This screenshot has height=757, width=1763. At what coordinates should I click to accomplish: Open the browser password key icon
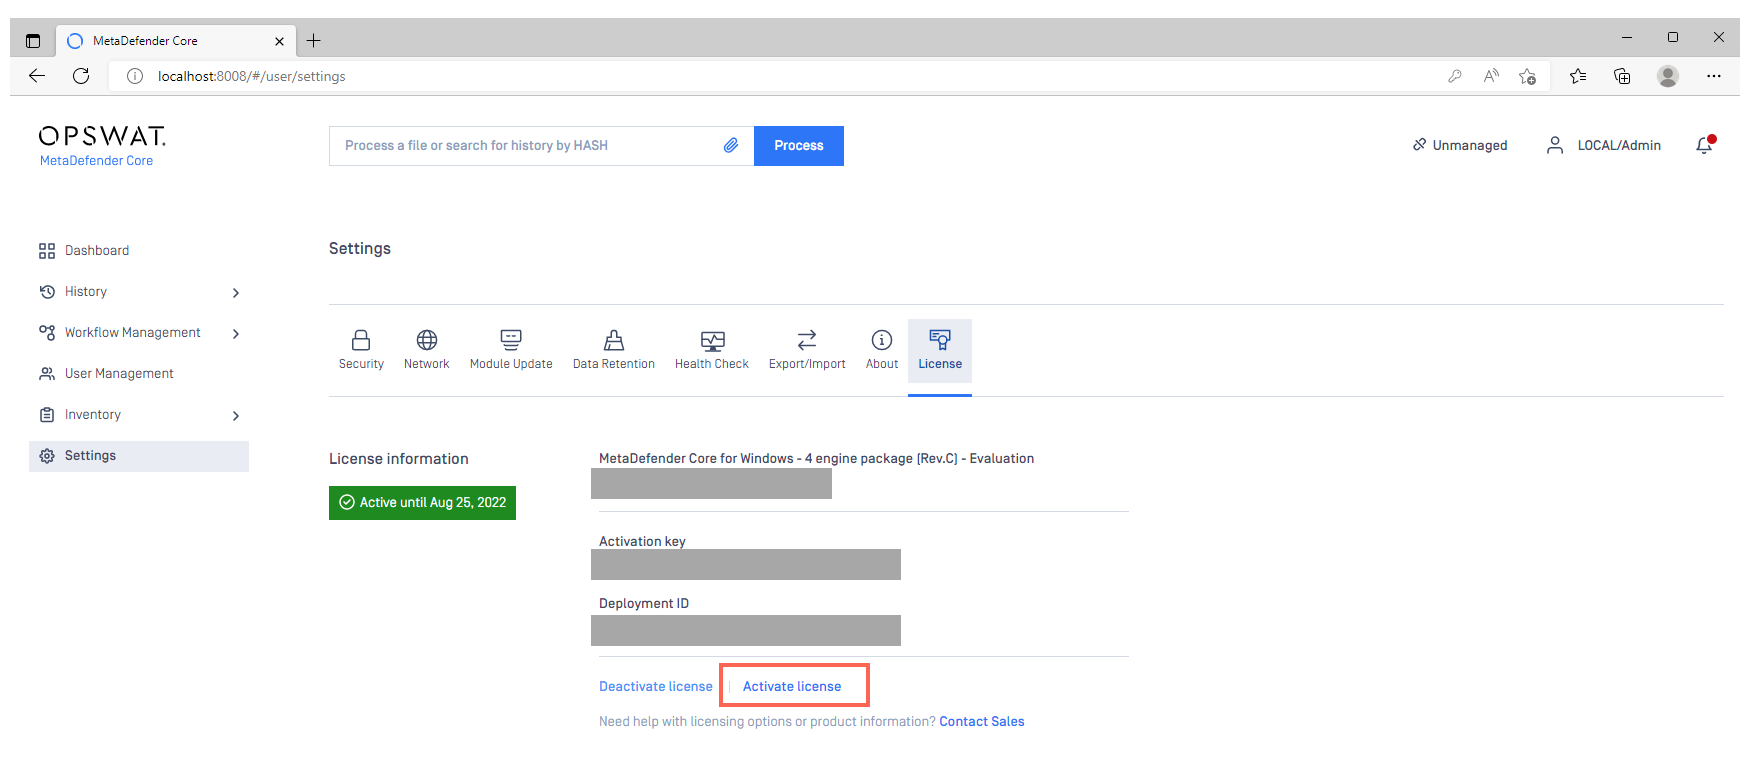(x=1455, y=76)
